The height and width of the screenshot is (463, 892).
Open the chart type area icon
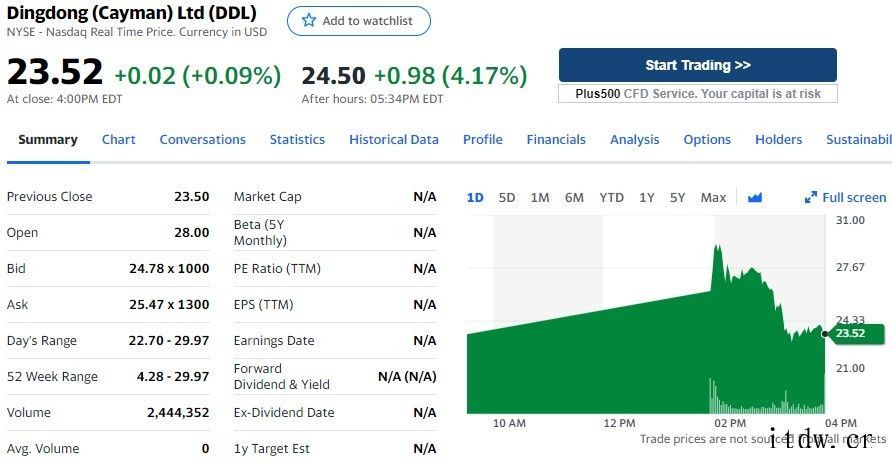tap(754, 198)
